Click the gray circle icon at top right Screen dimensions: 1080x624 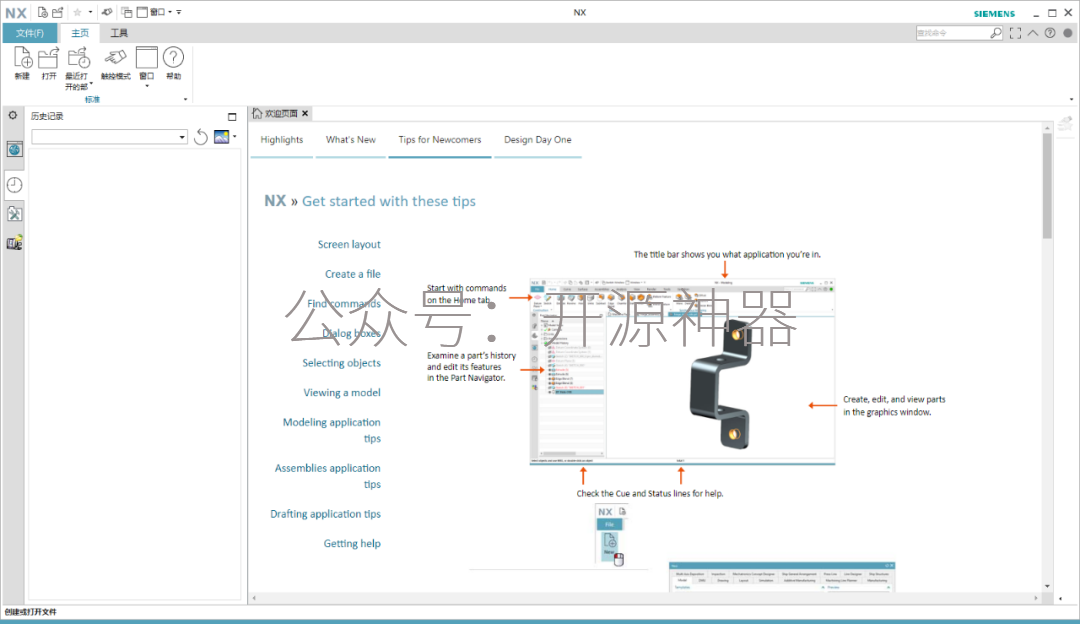click(x=1068, y=33)
